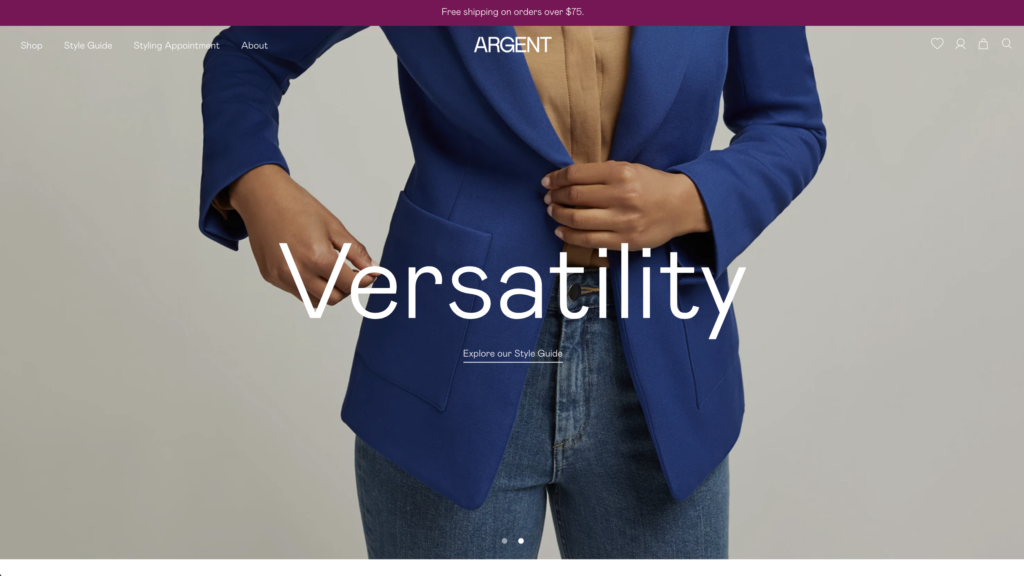Select the second carousel slide dot
Image resolution: width=1024 pixels, height=576 pixels.
[520, 541]
